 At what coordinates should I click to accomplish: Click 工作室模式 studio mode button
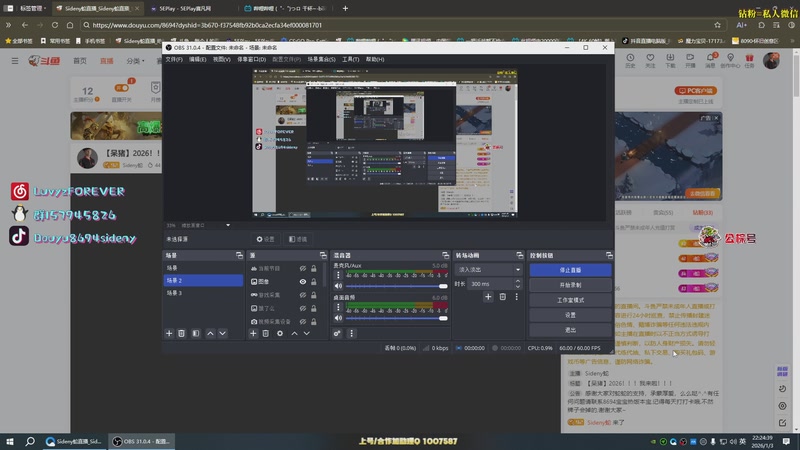570,300
